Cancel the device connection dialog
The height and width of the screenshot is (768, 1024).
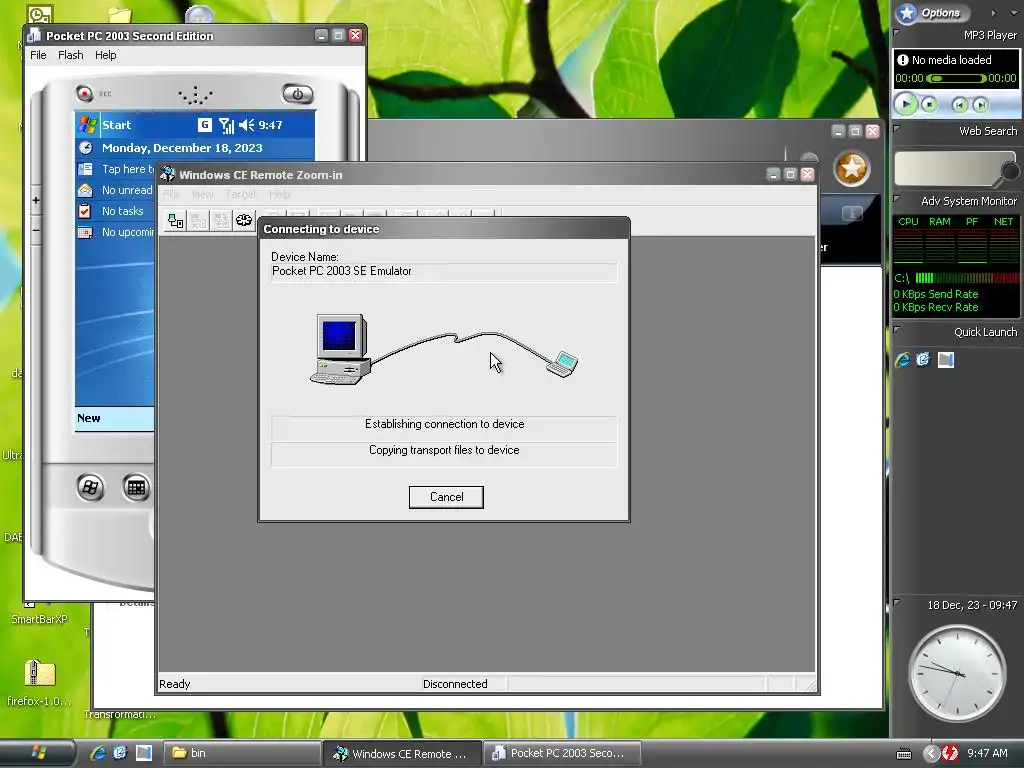tap(446, 497)
